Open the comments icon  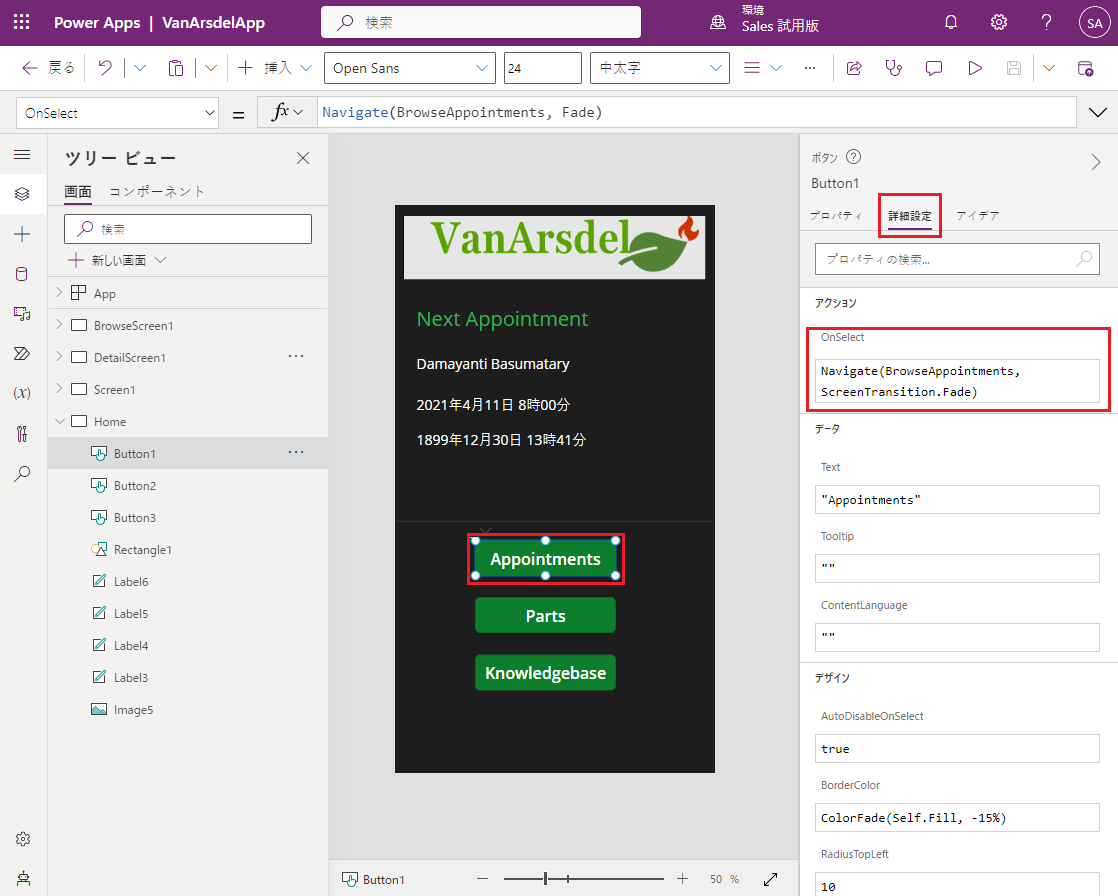click(933, 68)
